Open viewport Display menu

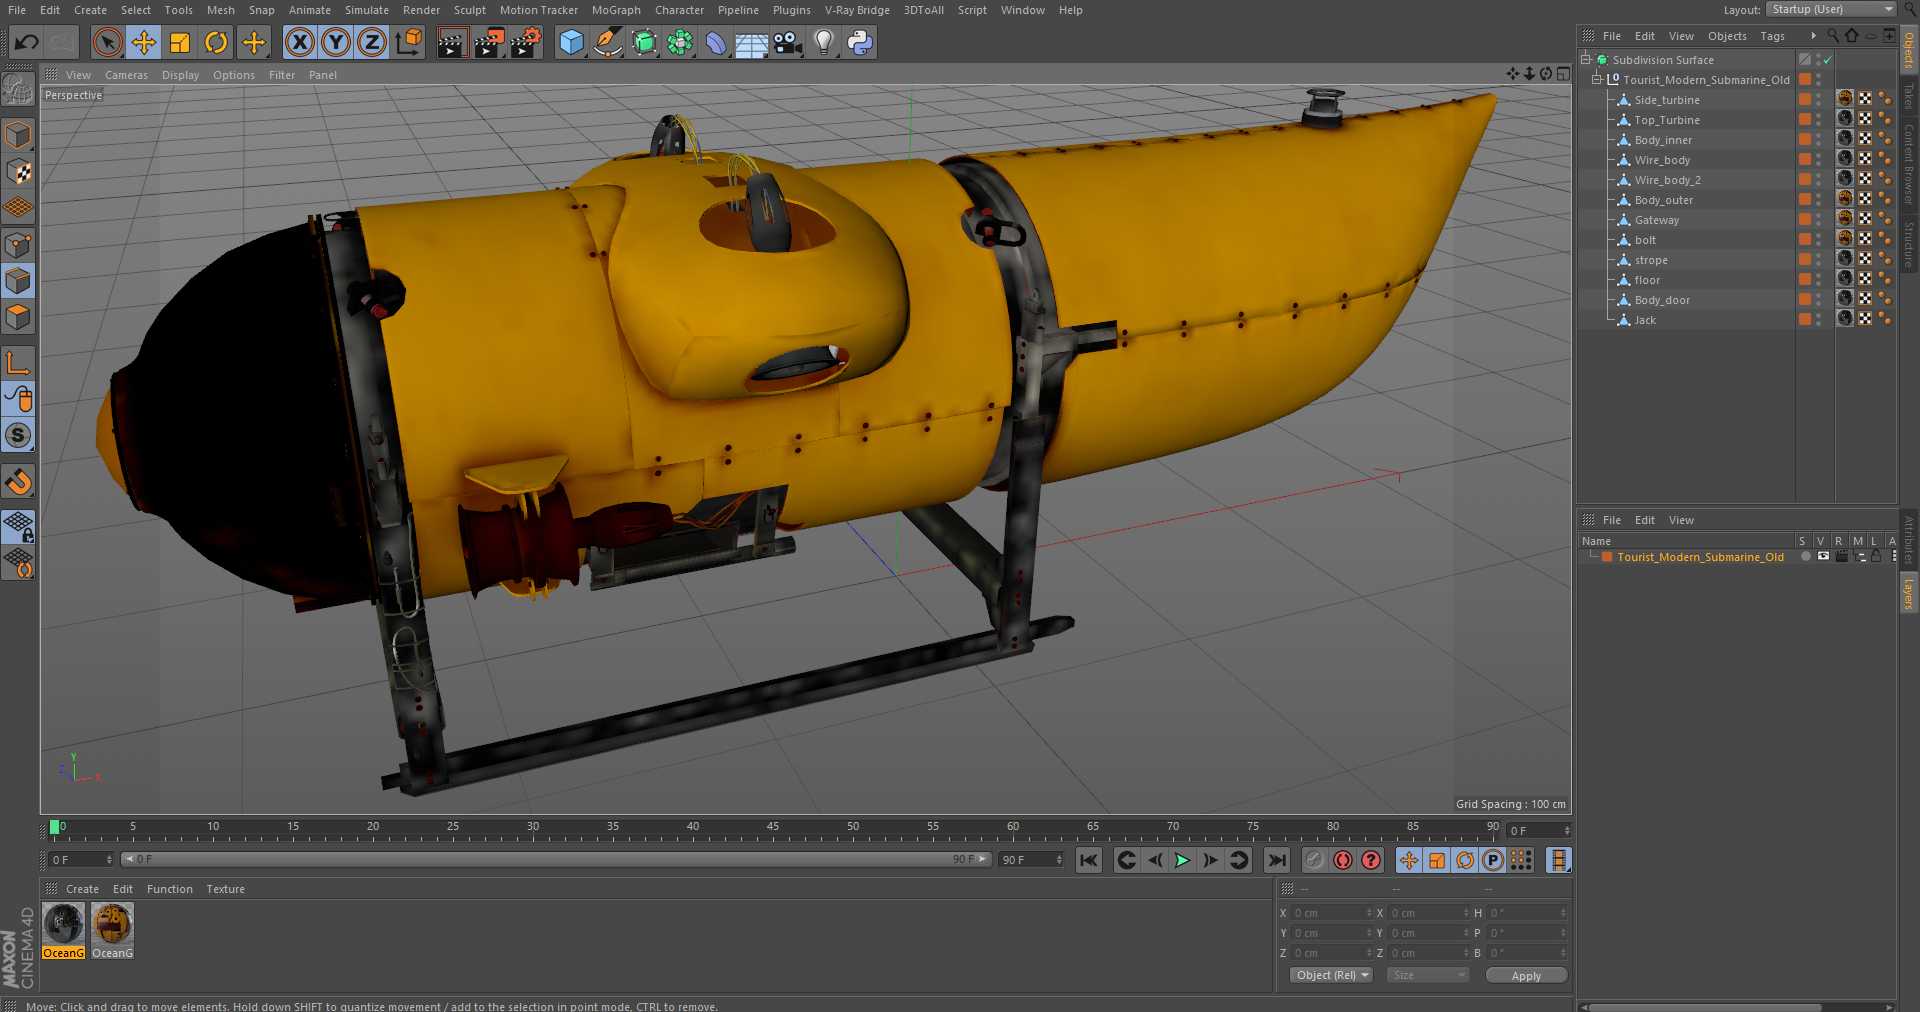click(x=180, y=75)
